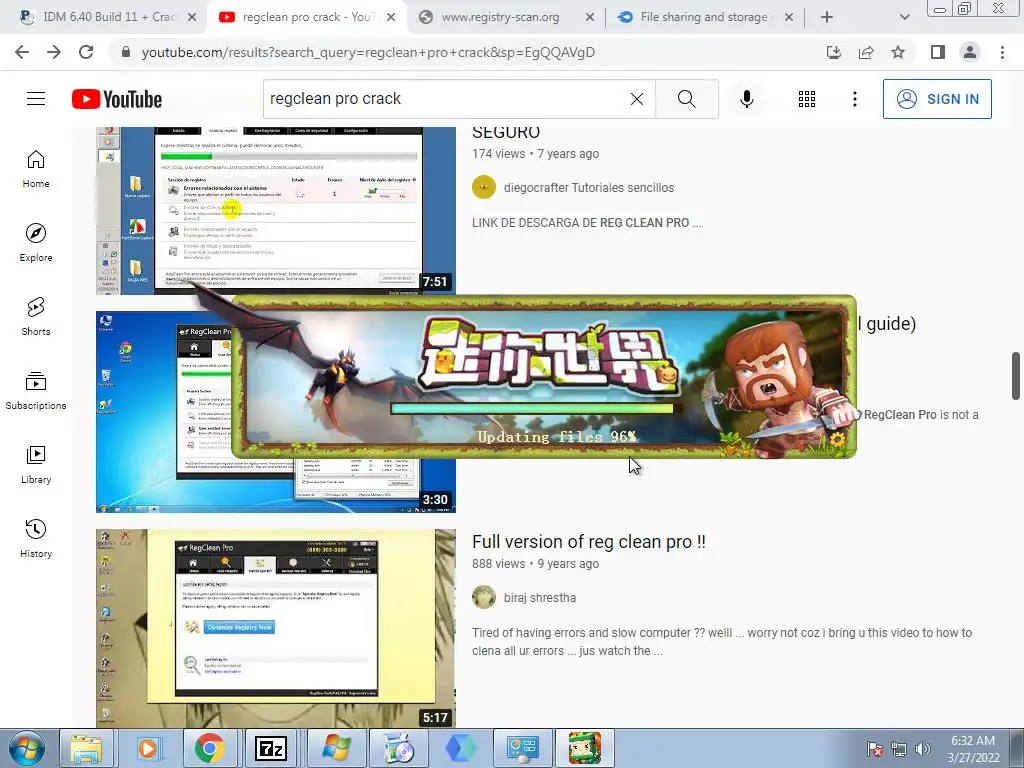Click 'LINK DE DESCARGA DE REG CLEAN PRO' description

586,223
